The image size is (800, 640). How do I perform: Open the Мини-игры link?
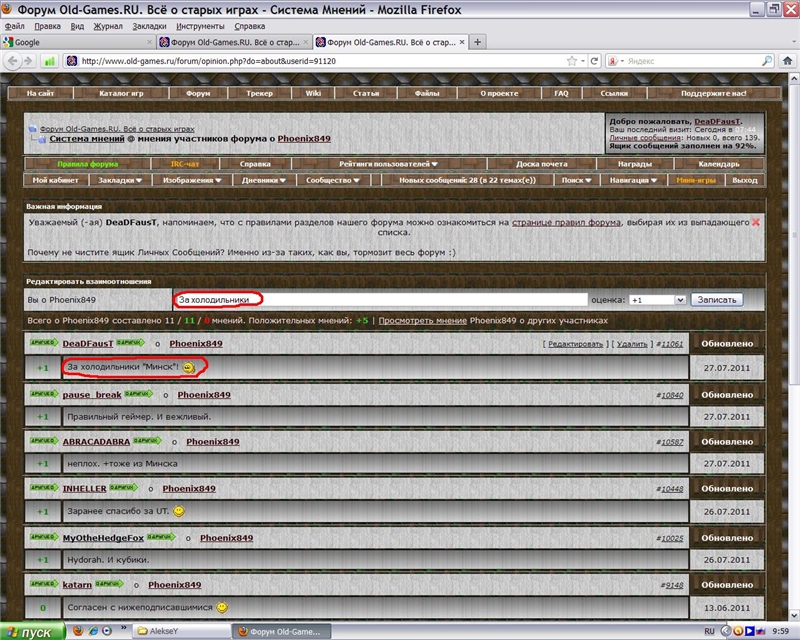pyautogui.click(x=696, y=180)
